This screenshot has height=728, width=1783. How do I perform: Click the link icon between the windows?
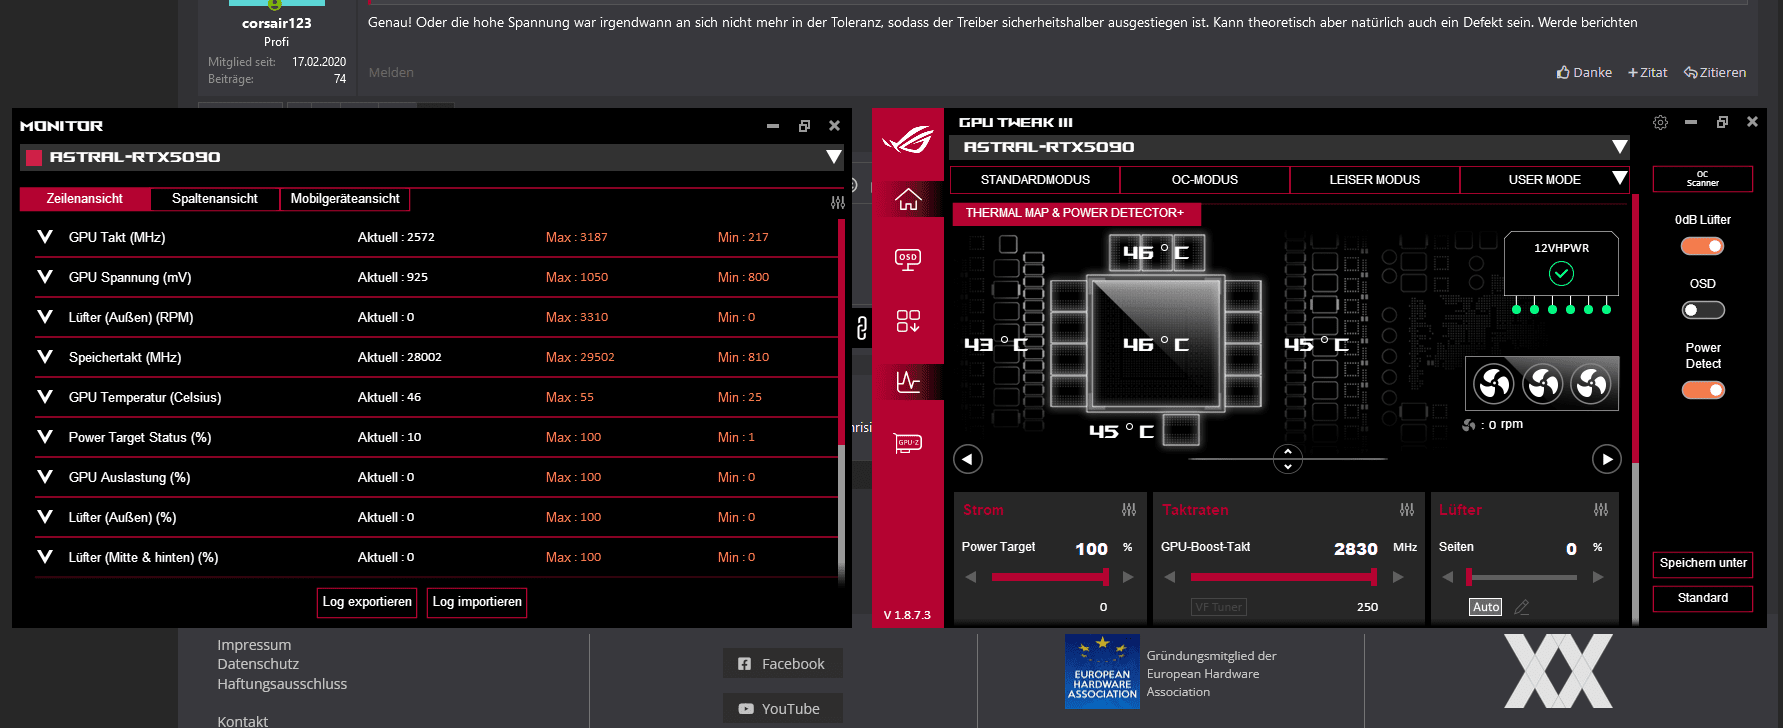(x=862, y=327)
